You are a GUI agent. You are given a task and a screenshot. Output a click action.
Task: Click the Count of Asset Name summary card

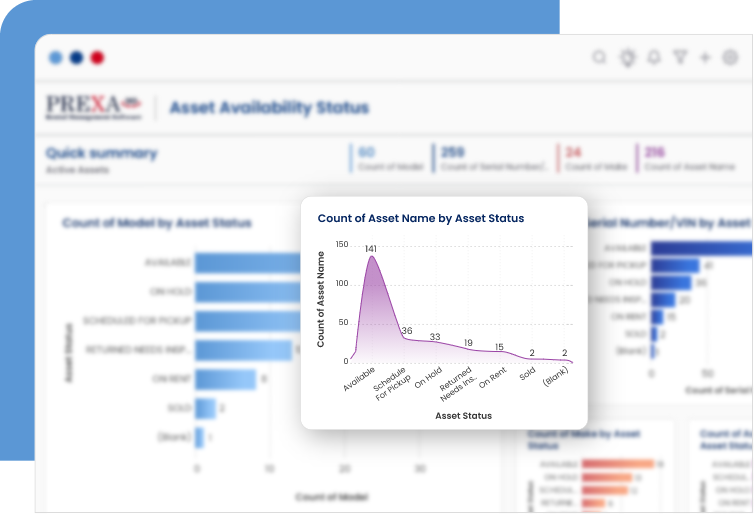tap(690, 159)
